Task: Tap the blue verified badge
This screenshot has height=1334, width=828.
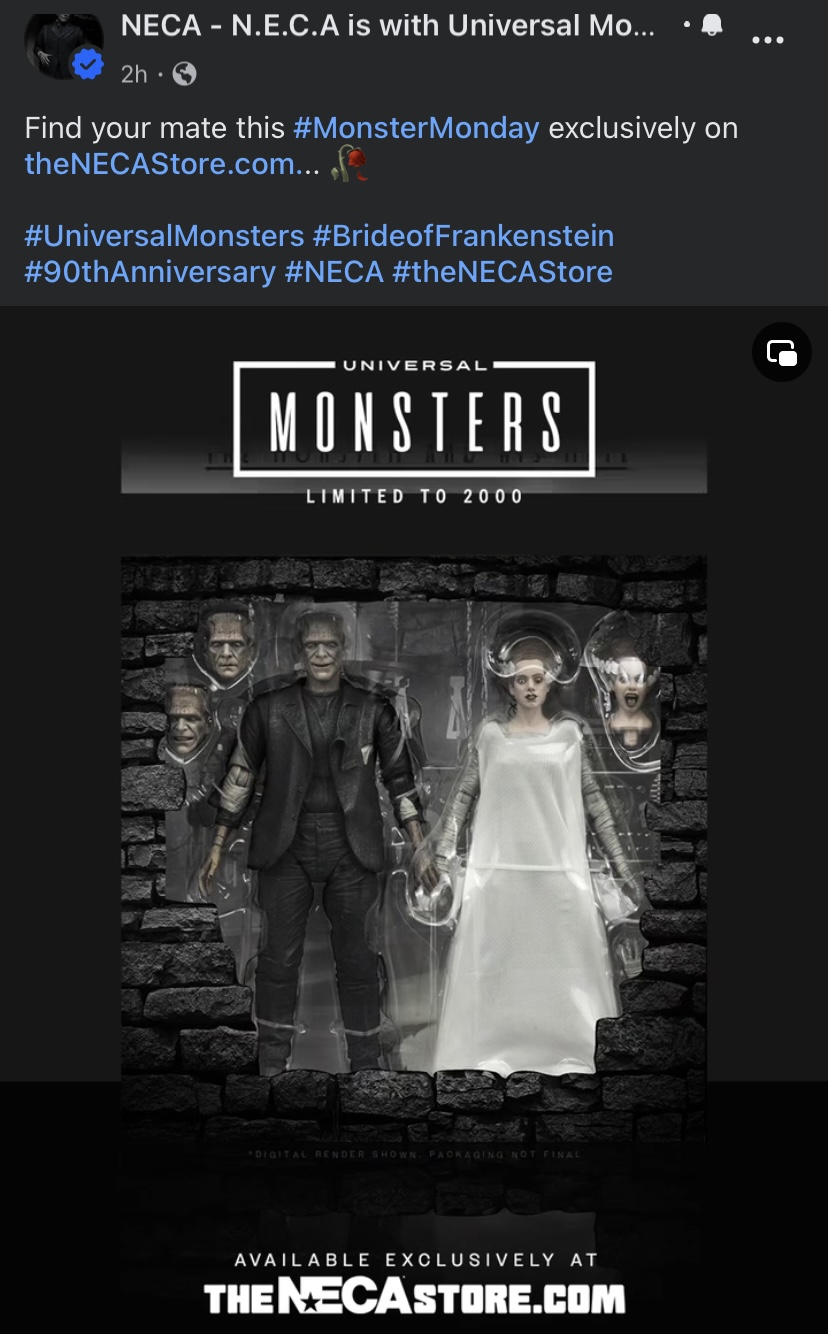Action: tap(88, 65)
